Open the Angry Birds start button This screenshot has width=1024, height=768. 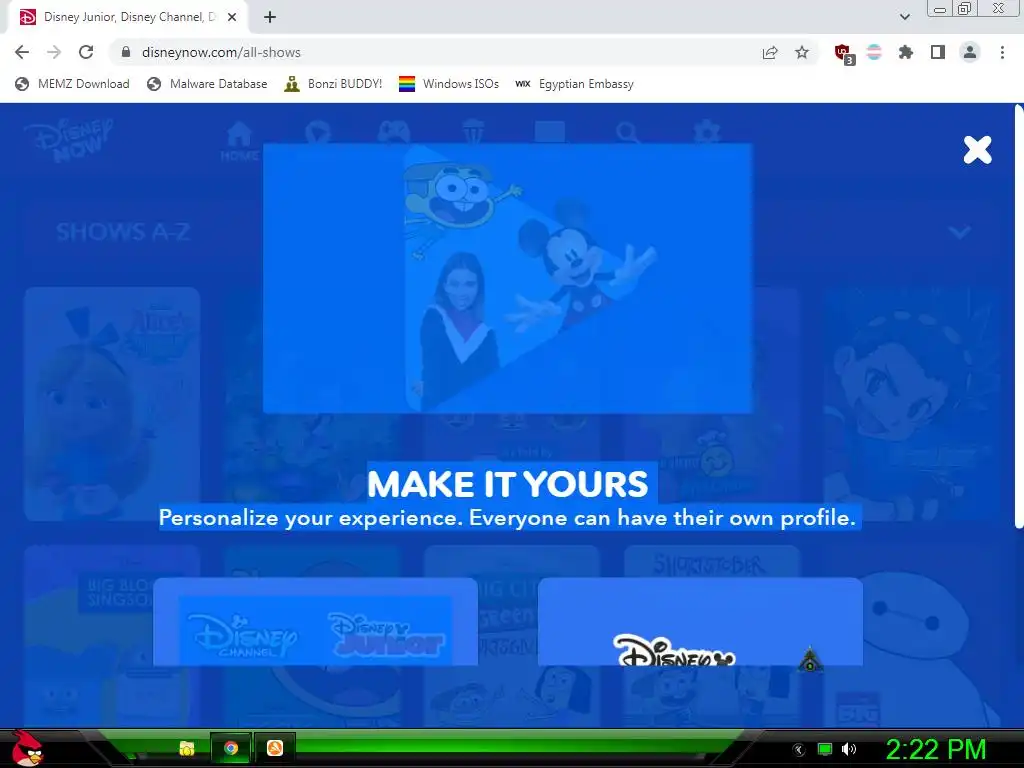(27, 748)
